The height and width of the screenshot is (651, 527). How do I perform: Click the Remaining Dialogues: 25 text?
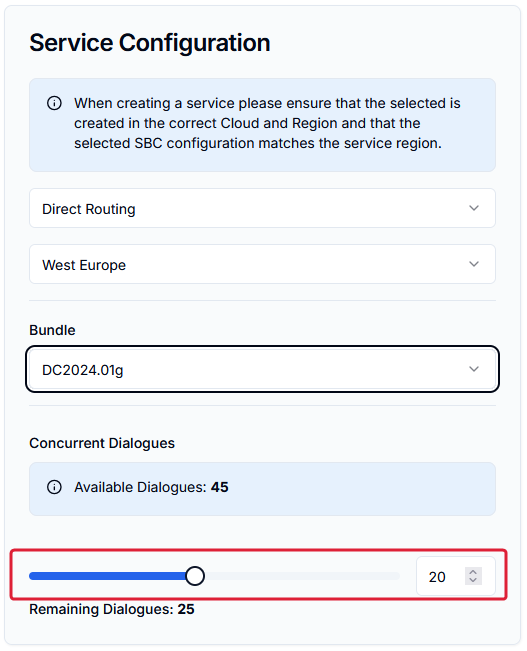click(112, 609)
